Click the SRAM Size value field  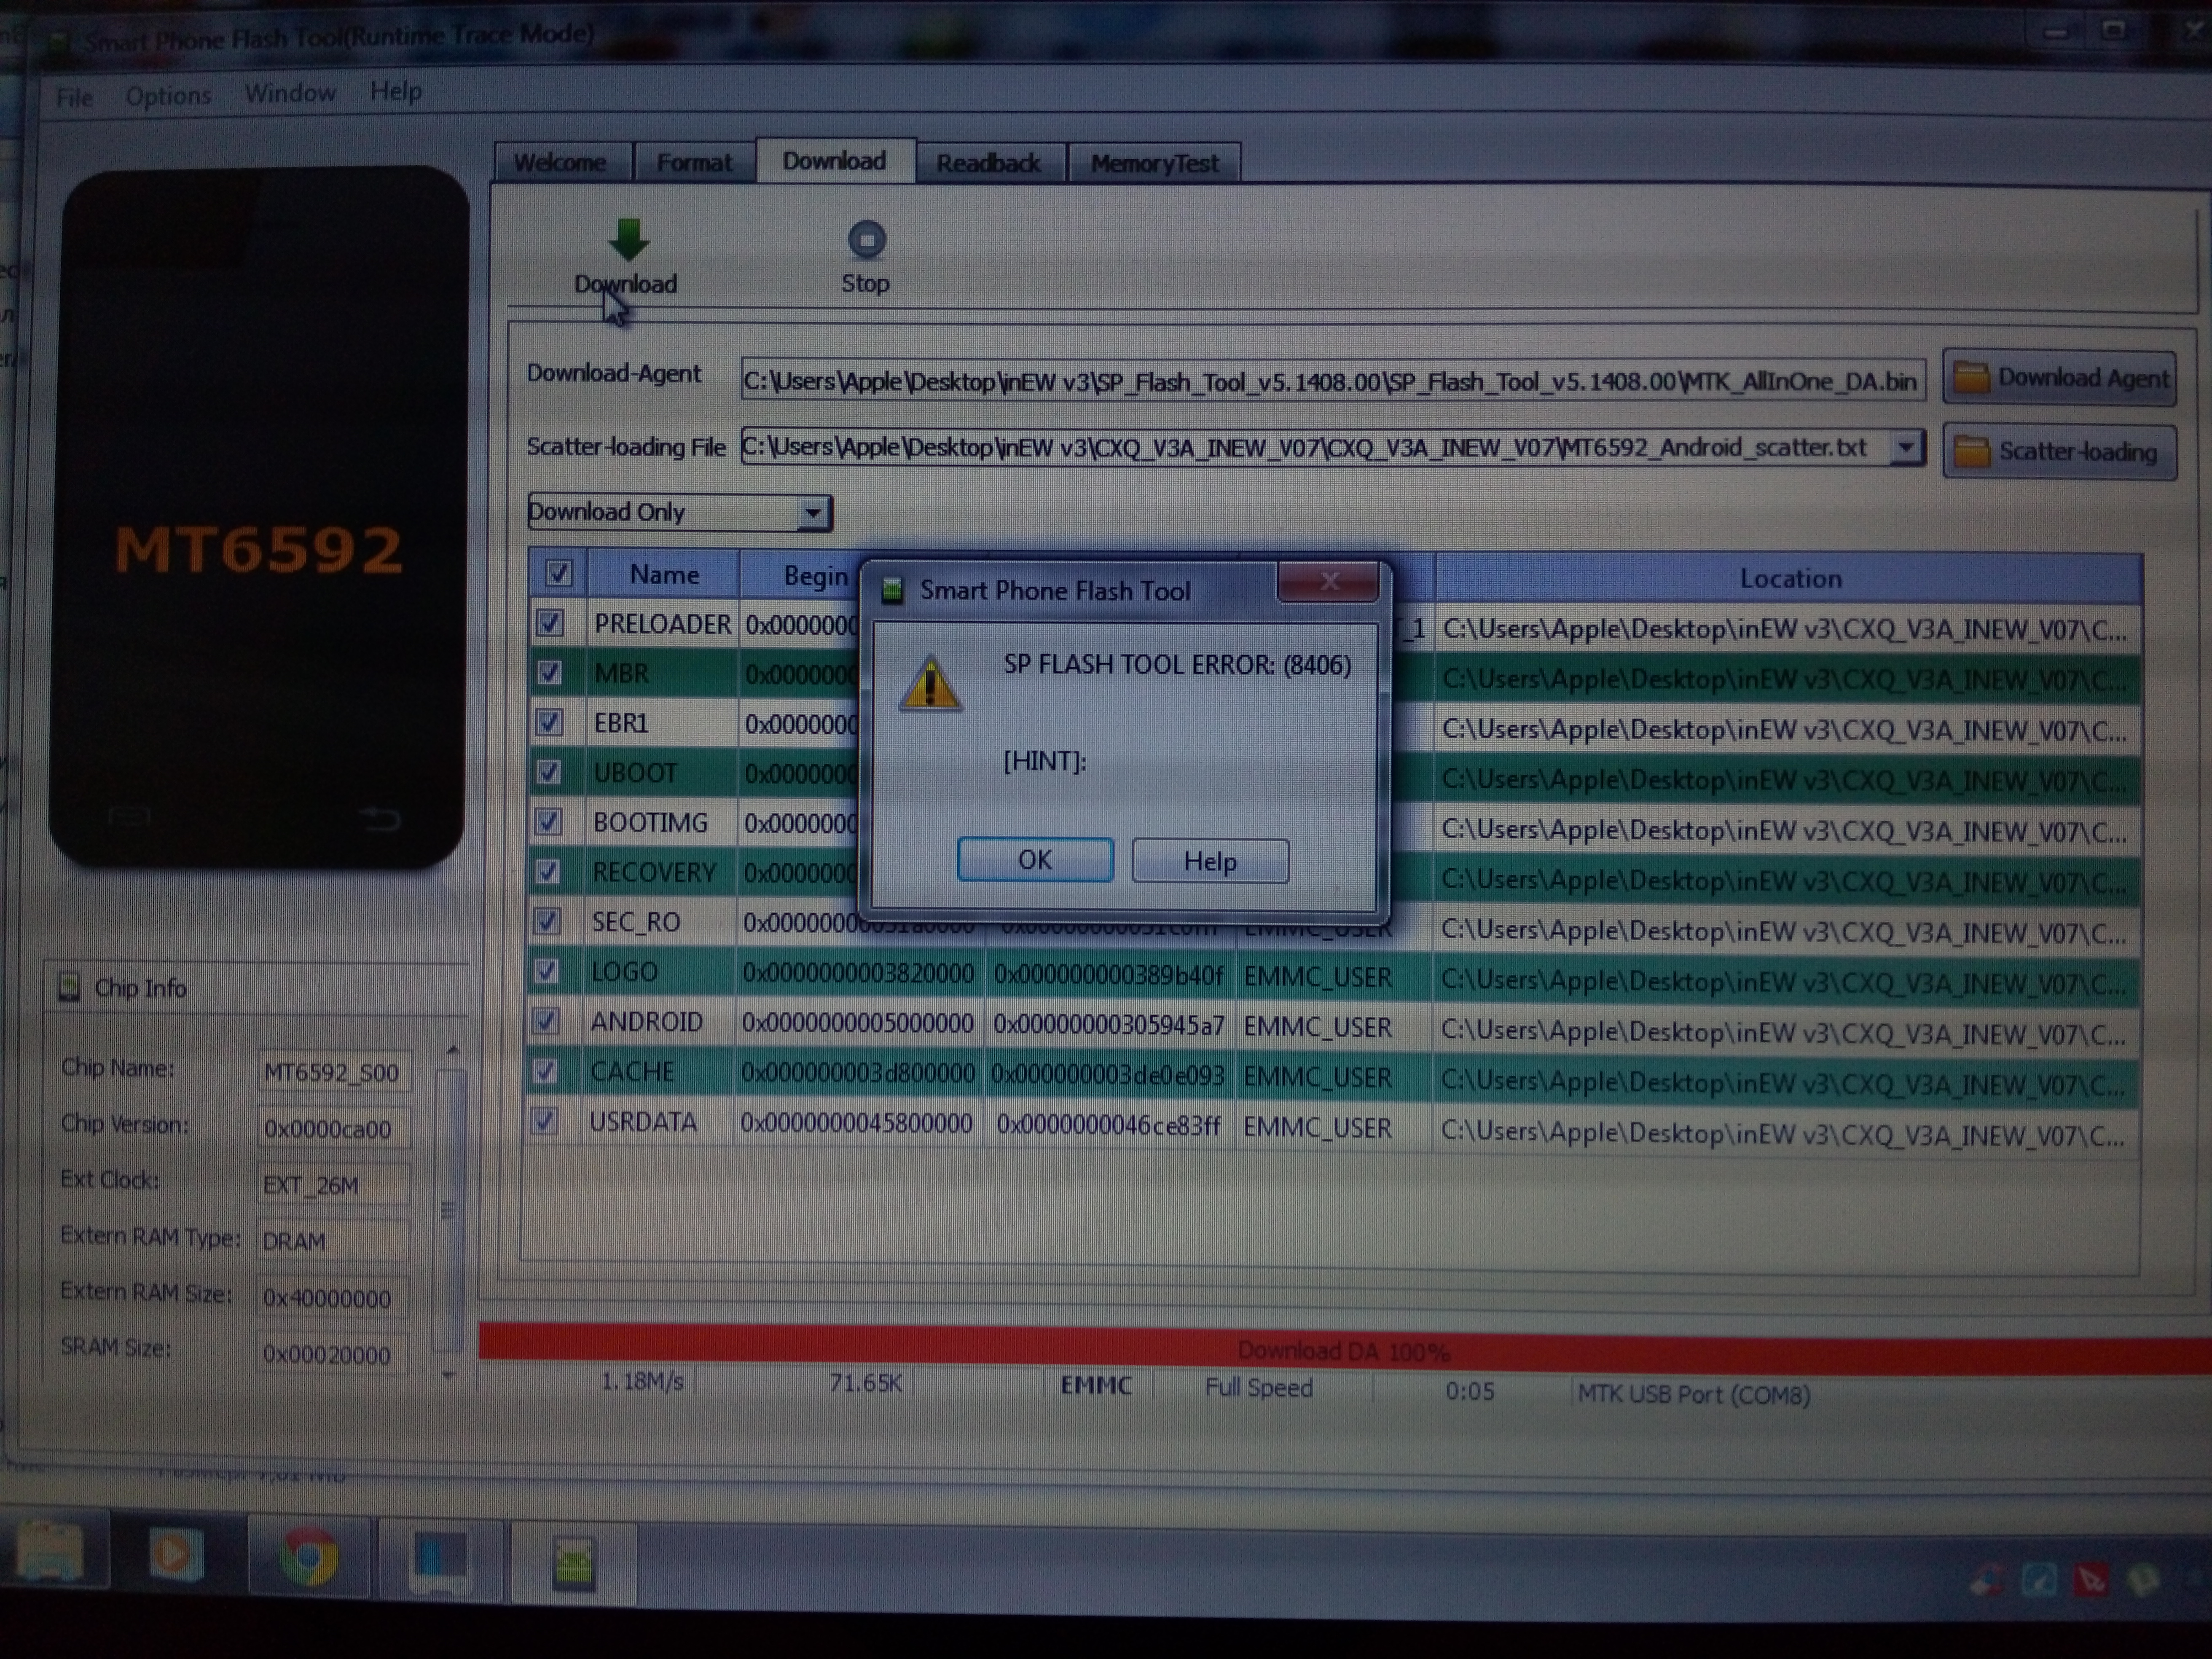333,1354
